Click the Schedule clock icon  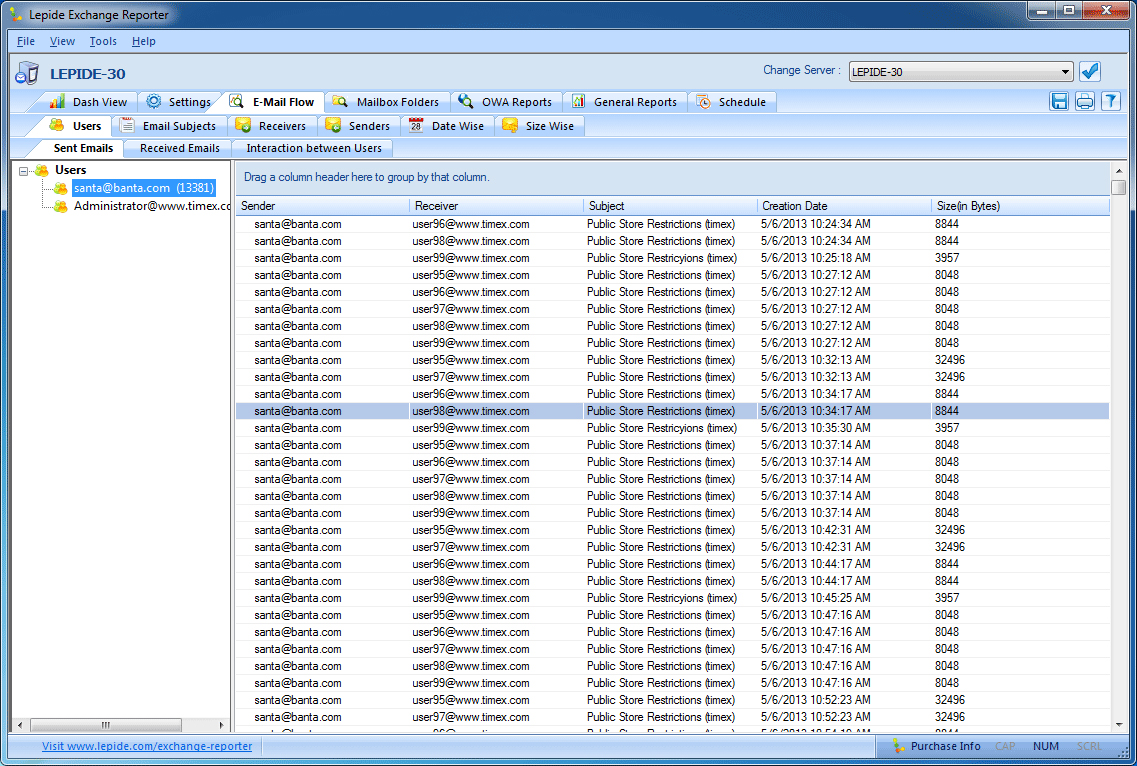pos(703,102)
